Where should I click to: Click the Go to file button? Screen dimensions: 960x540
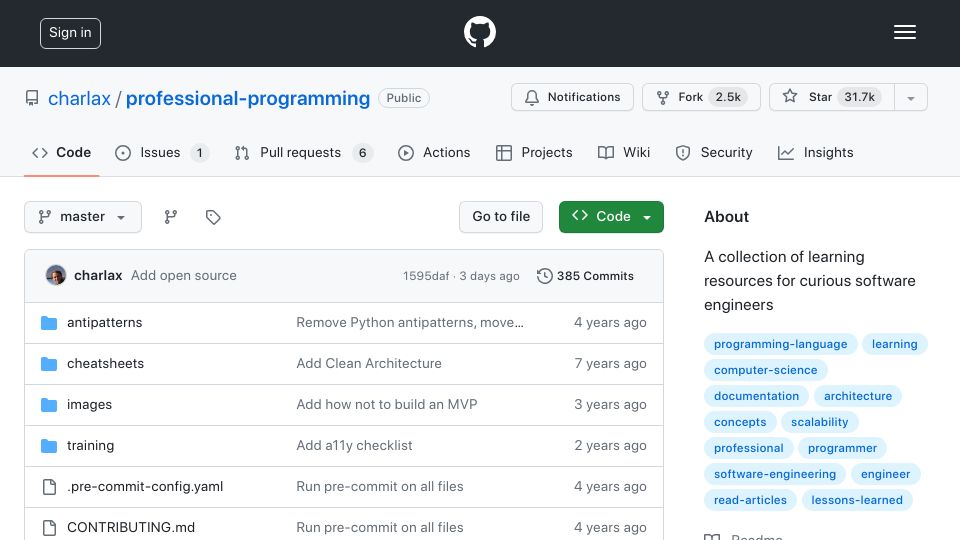tap(501, 217)
